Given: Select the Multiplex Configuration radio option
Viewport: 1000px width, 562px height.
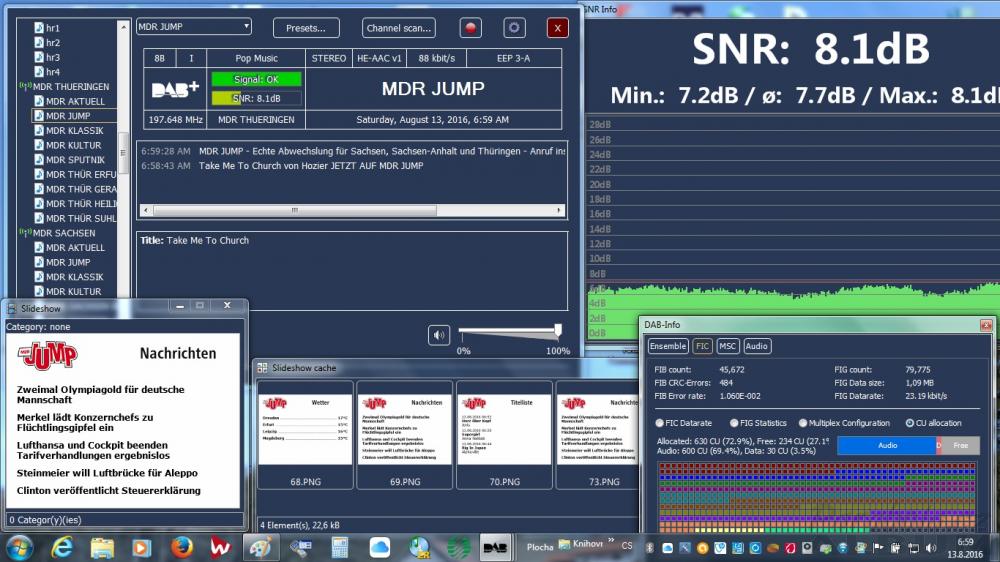Looking at the screenshot, I should coord(802,423).
